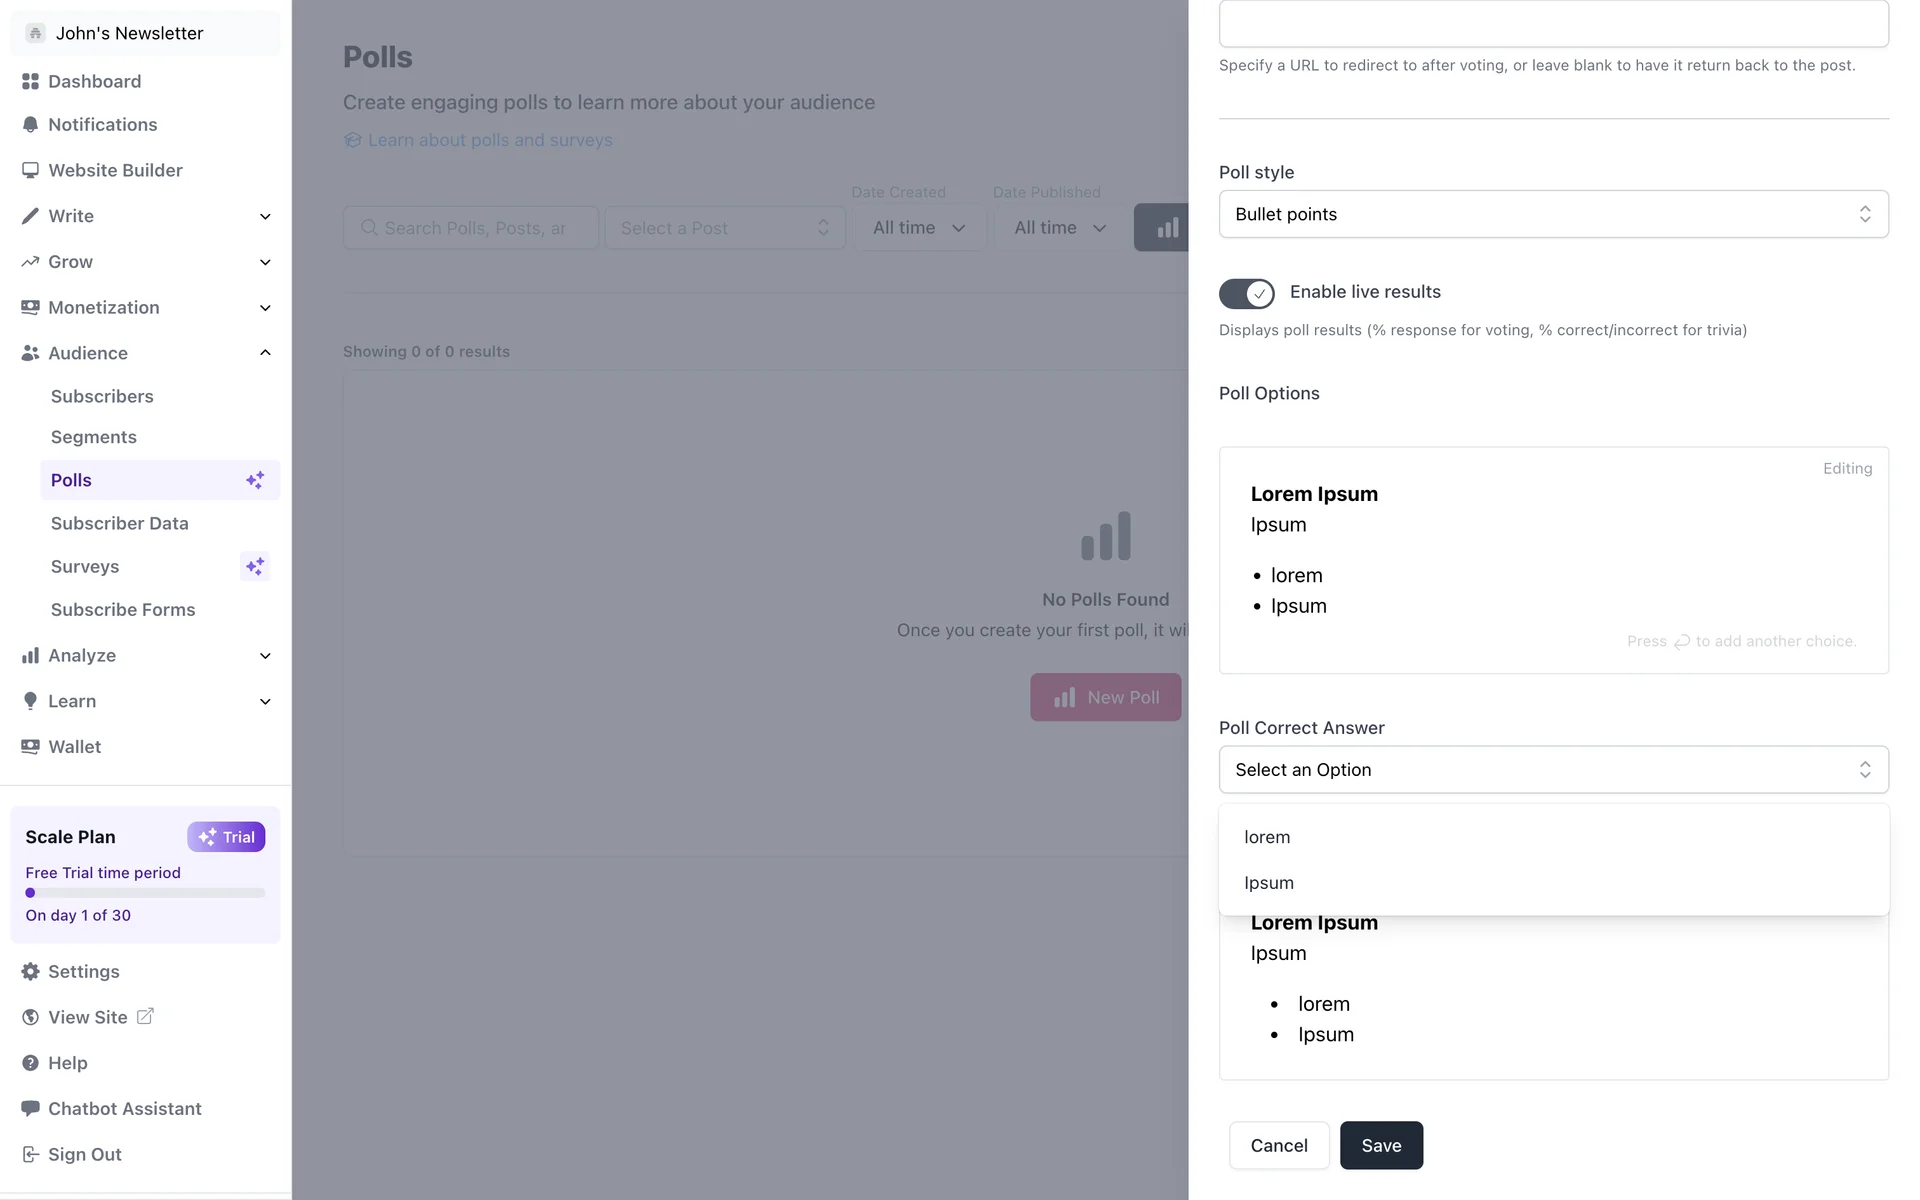Collapse the Audience section chevron
Screen dimensions: 1920x1200
(265, 353)
